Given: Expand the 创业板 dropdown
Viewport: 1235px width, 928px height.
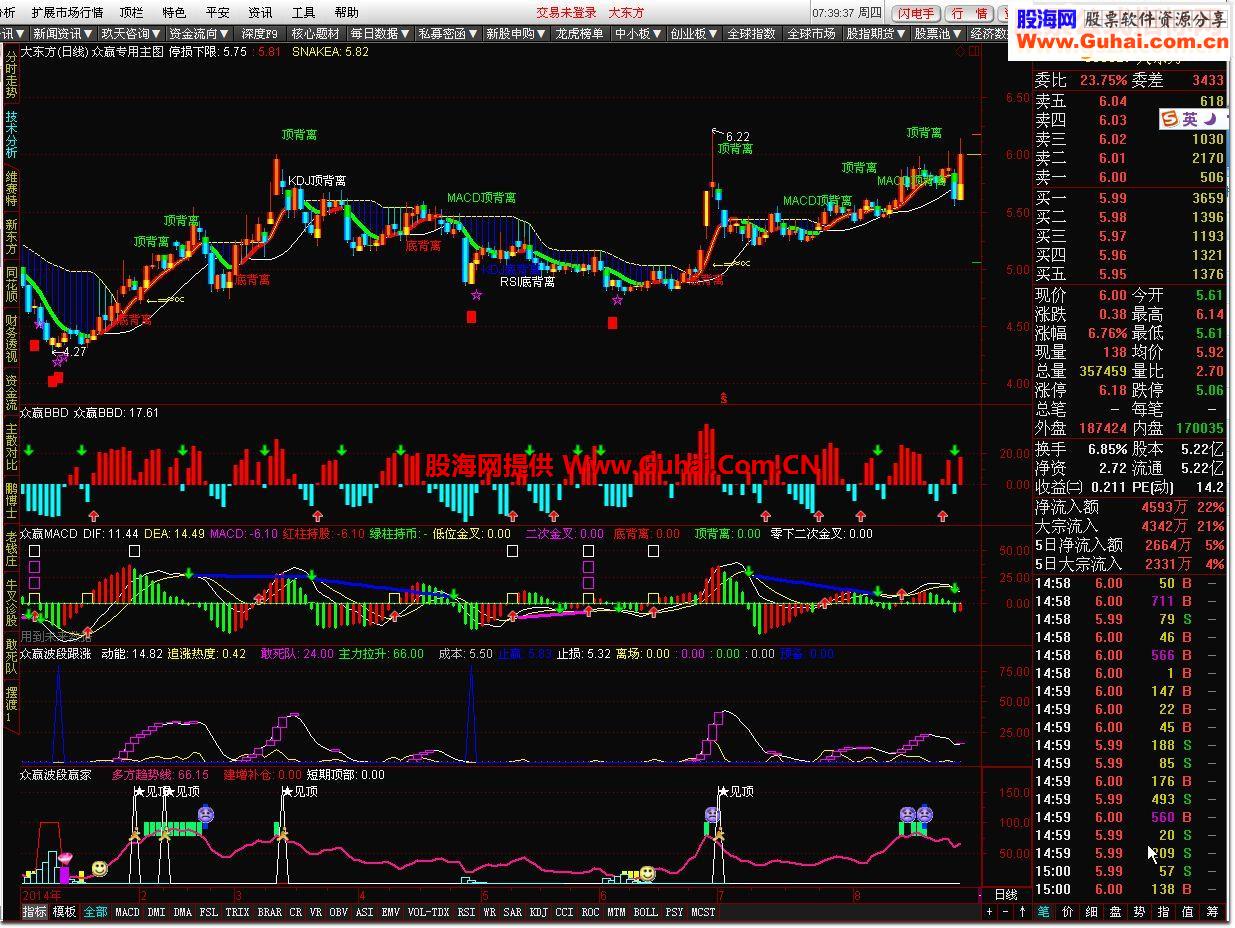Looking at the screenshot, I should [x=694, y=34].
